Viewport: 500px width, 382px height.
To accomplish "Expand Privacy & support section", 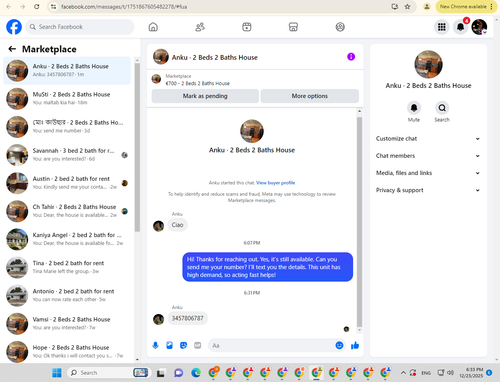I will coord(428,190).
